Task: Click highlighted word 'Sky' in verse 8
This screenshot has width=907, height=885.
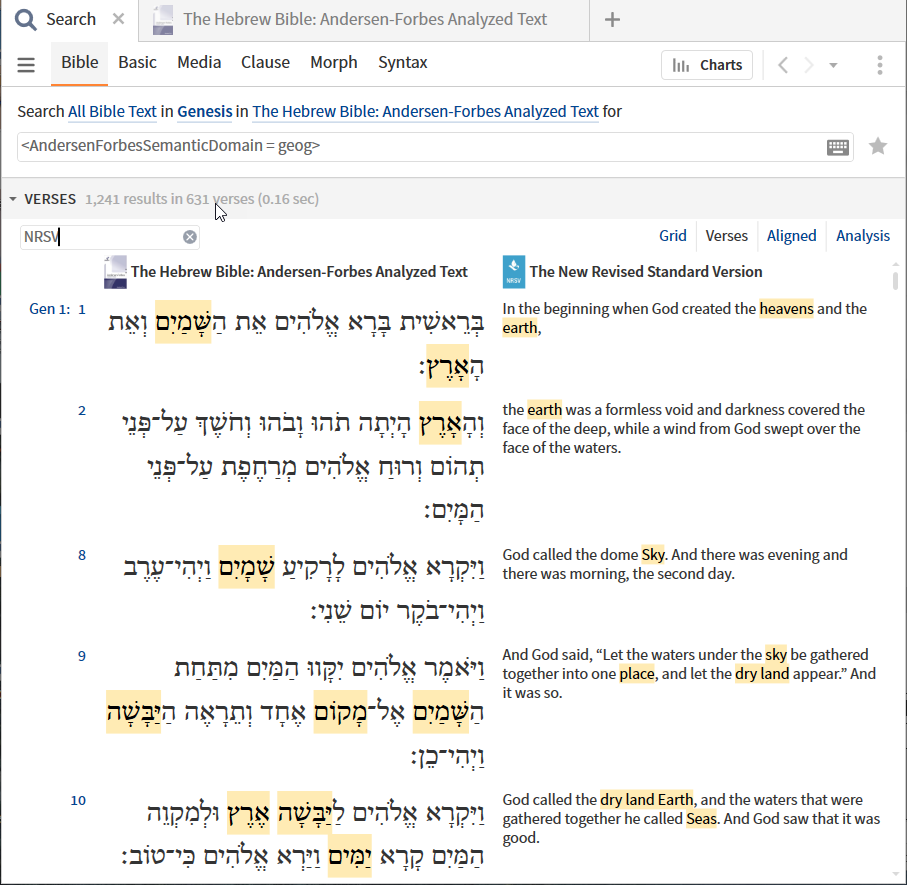Action: point(653,555)
